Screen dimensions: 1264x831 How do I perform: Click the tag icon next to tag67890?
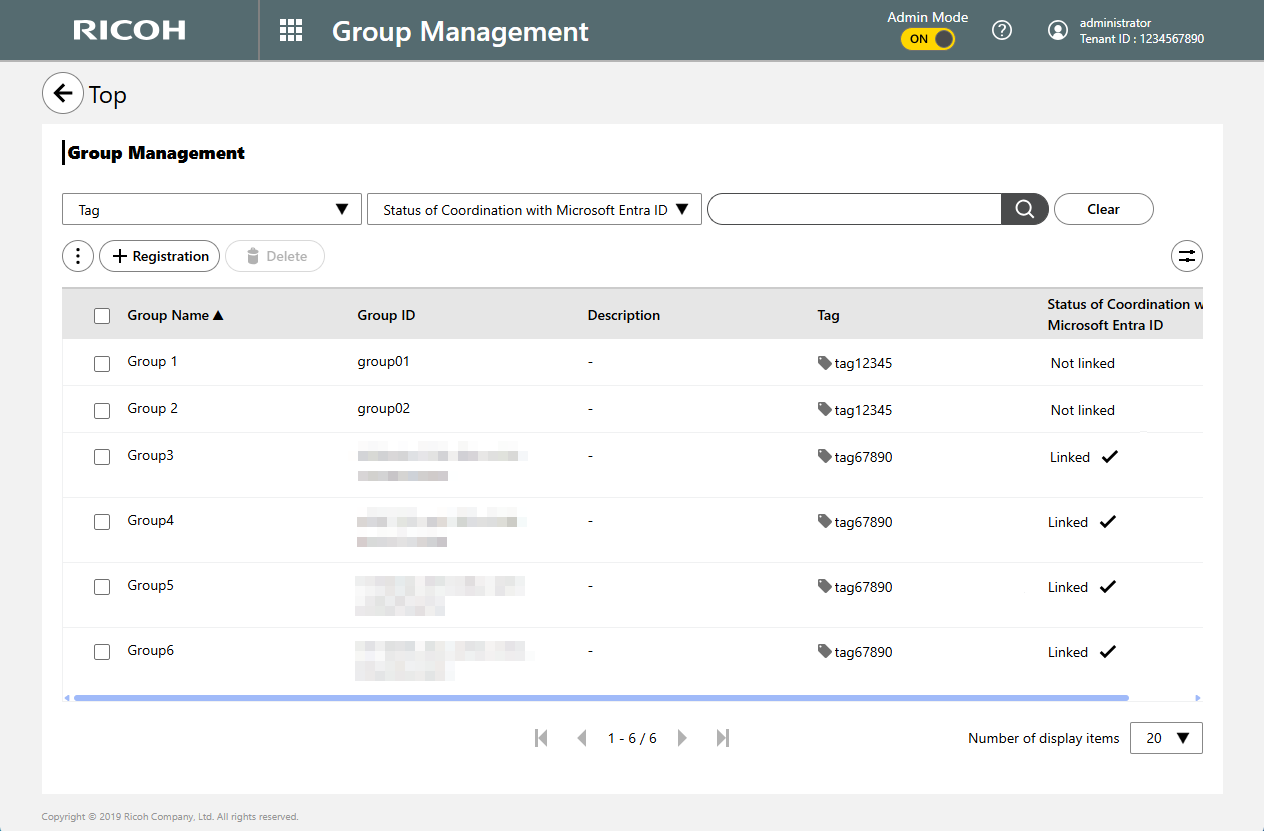[x=823, y=456]
